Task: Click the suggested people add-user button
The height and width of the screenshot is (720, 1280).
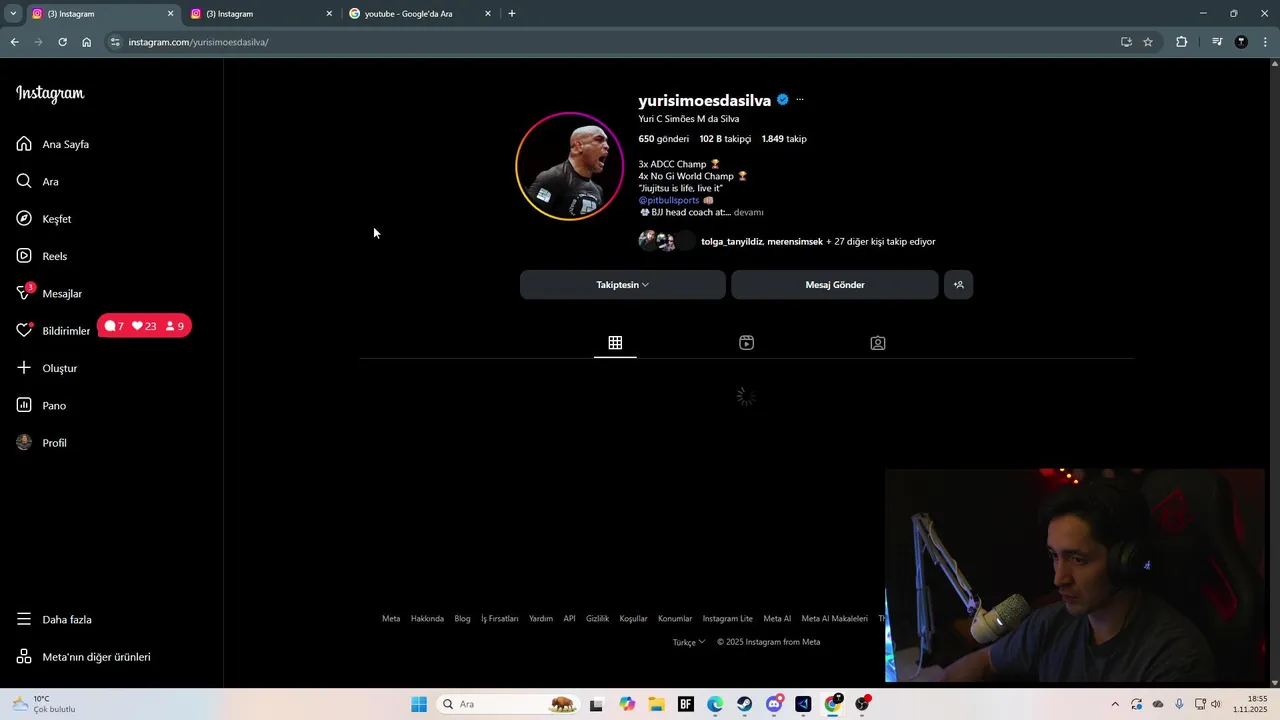Action: tap(958, 285)
